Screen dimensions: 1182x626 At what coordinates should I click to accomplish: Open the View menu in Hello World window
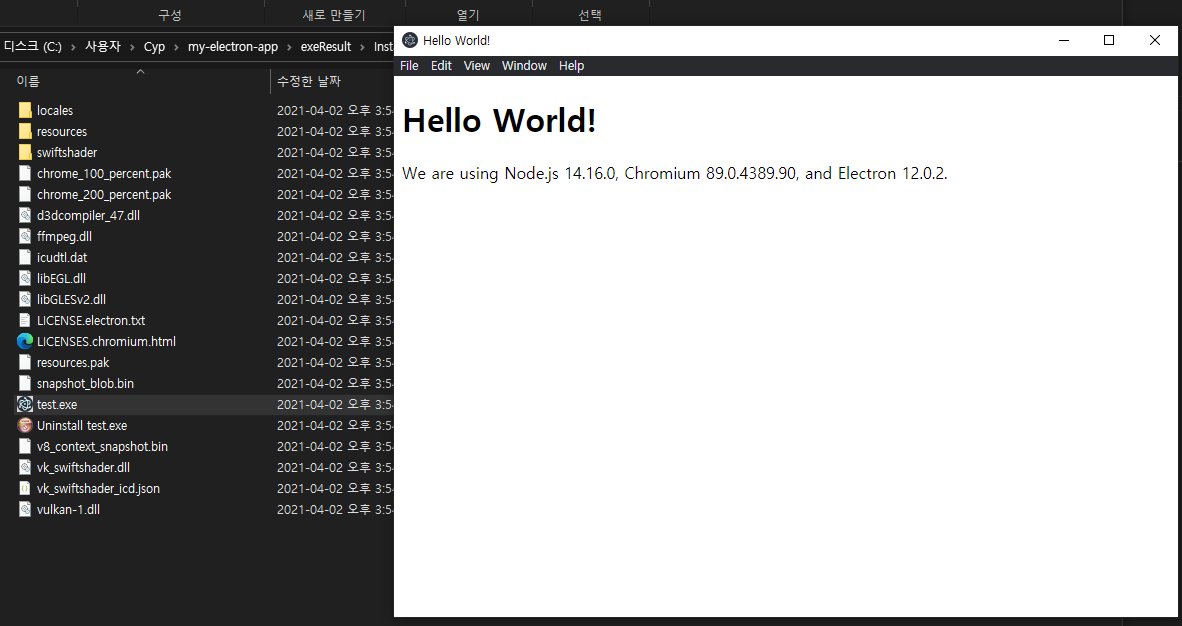(476, 66)
